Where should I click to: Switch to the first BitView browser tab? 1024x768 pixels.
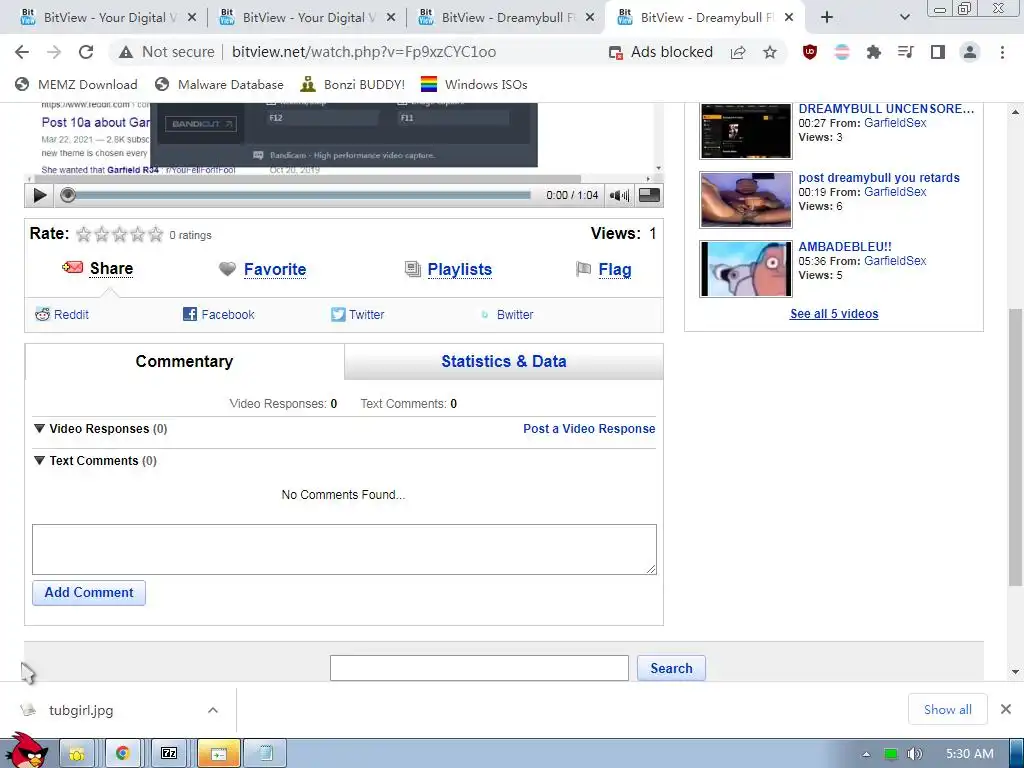tap(108, 18)
